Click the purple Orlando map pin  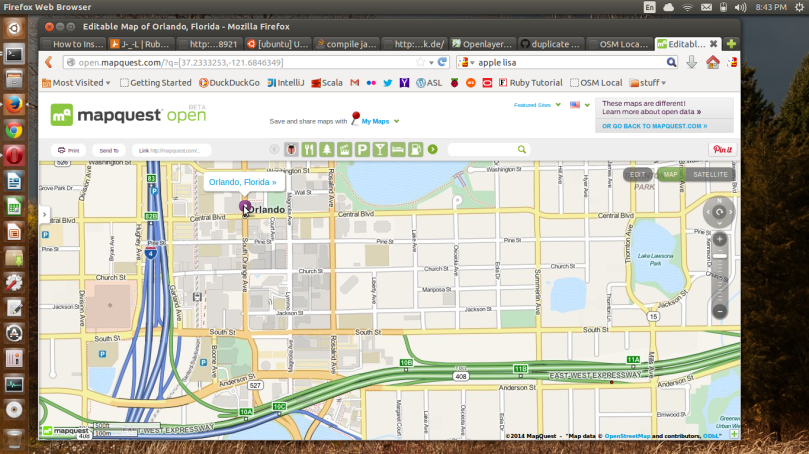(245, 206)
